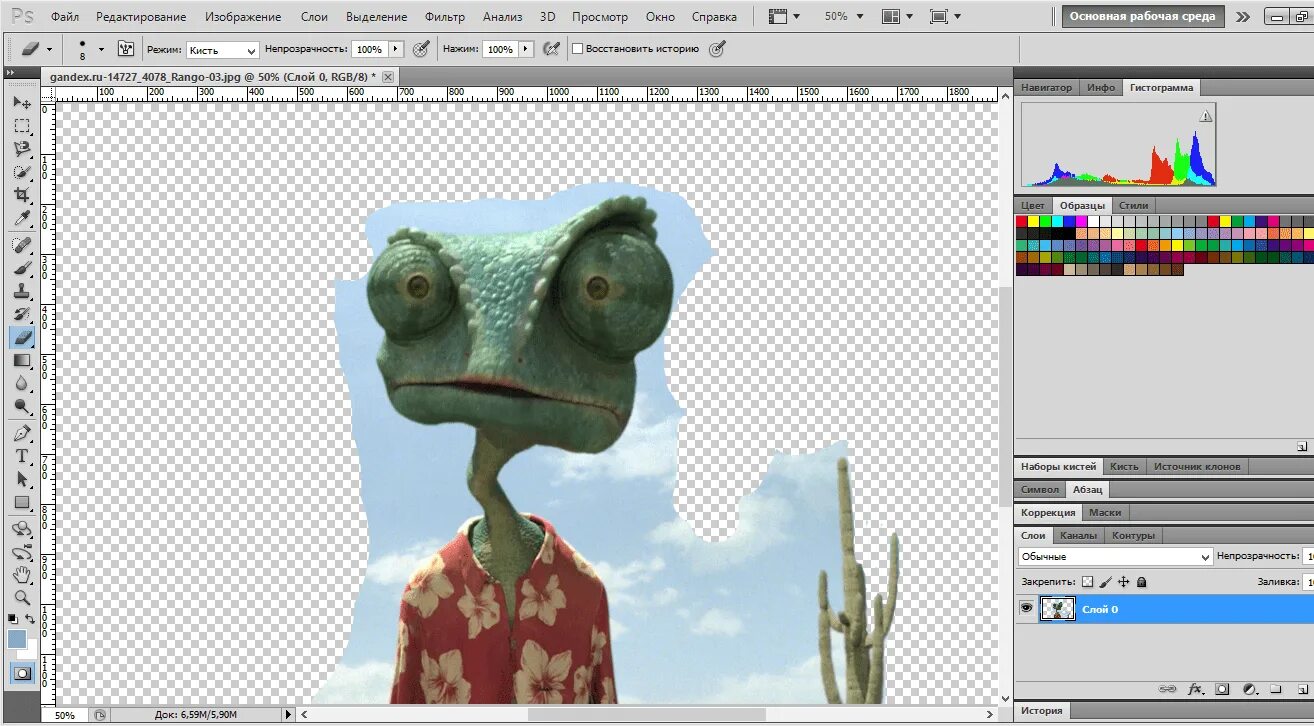The height and width of the screenshot is (726, 1314).
Task: Select the Pen tool
Action: tap(22, 433)
